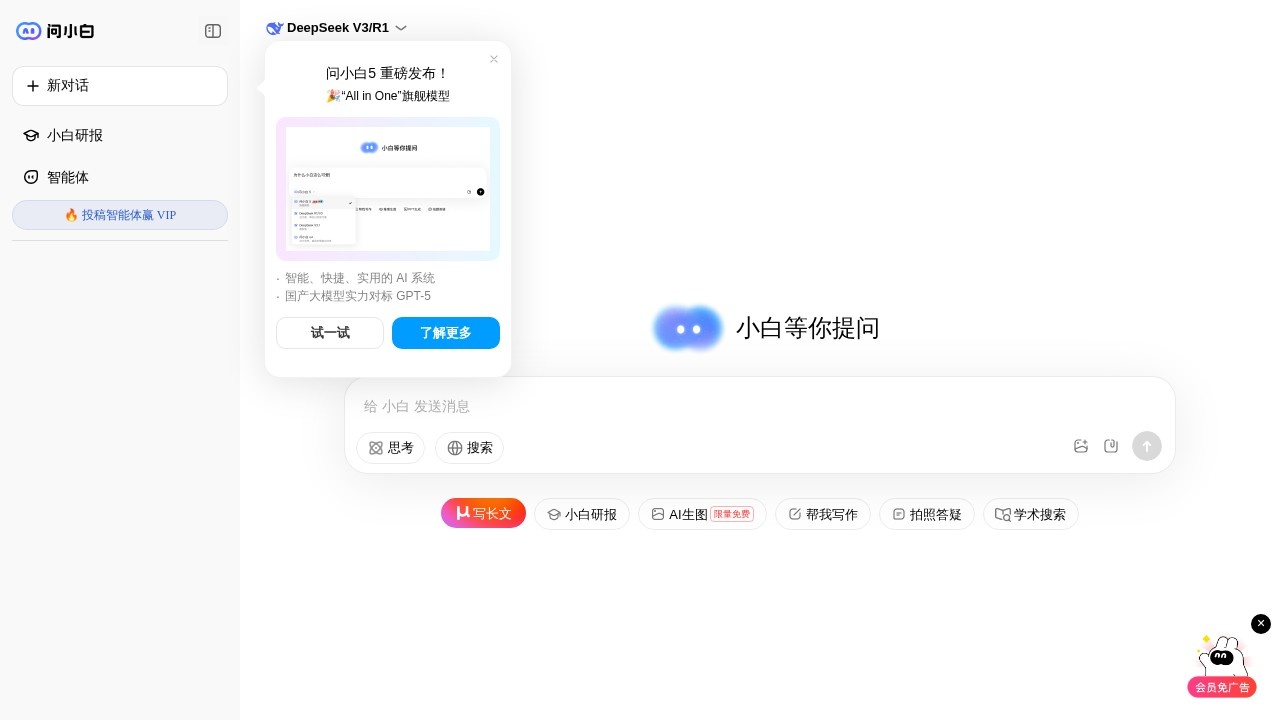This screenshot has width=1280, height=720.
Task: Enable 思考 thinking mode
Action: (x=390, y=448)
